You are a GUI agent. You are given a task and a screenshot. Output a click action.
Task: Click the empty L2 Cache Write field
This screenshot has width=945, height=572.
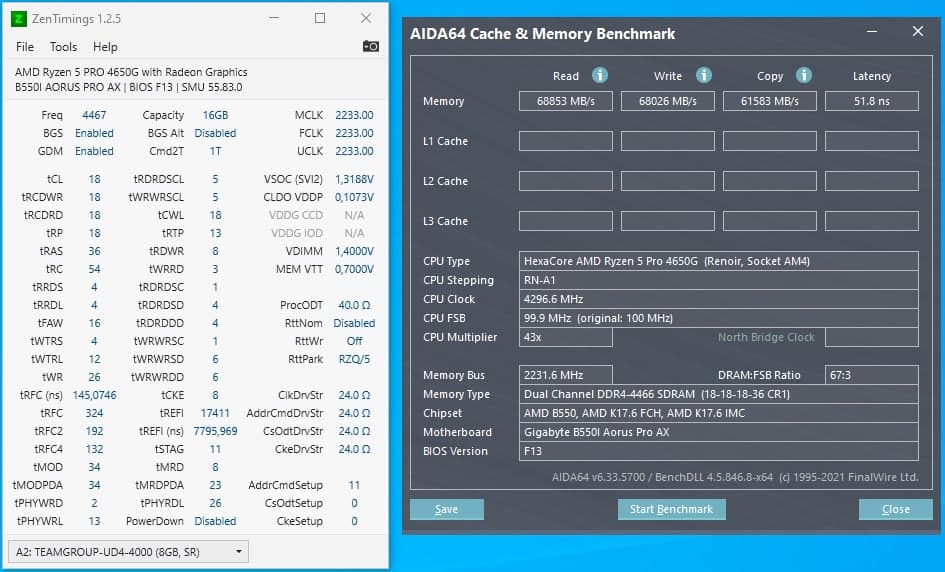click(668, 181)
